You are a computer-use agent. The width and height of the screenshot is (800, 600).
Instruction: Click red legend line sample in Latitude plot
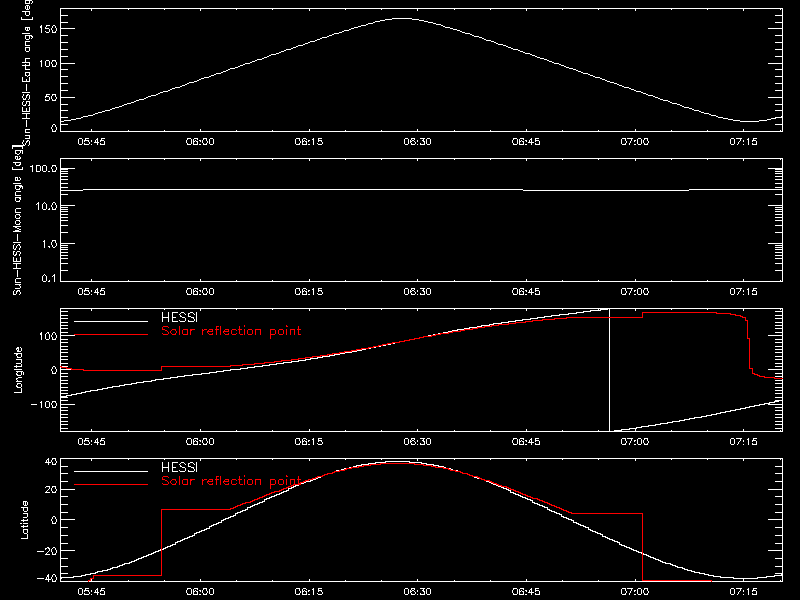[x=111, y=485]
